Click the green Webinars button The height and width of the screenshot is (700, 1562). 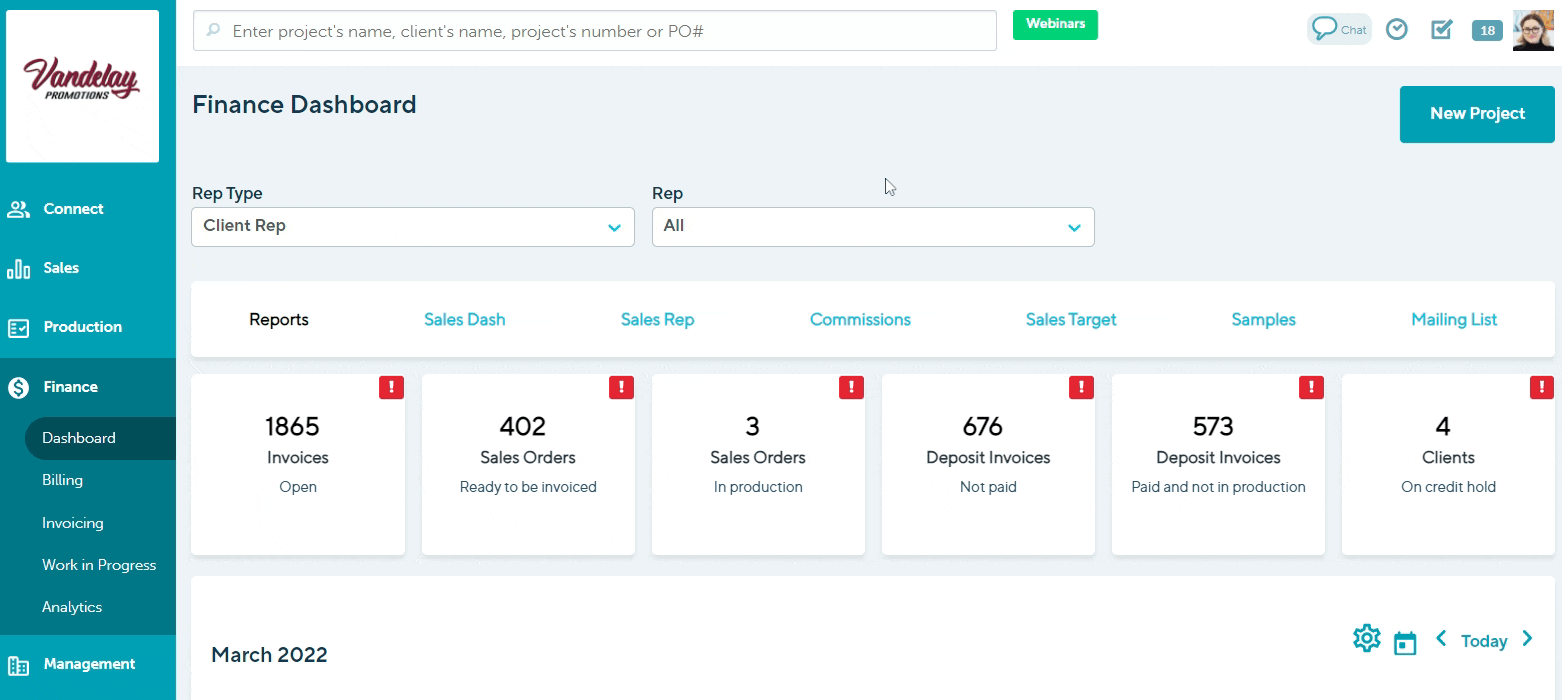click(x=1055, y=24)
